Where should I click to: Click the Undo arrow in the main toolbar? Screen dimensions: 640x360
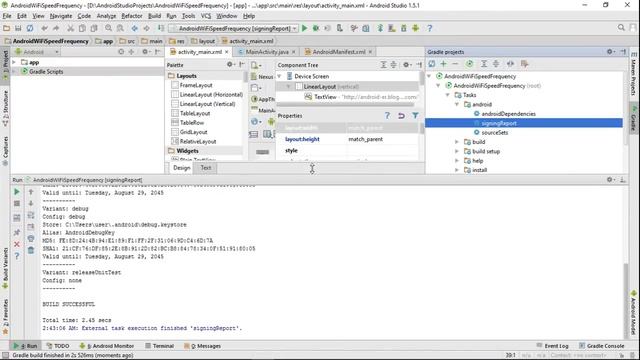[44, 28]
